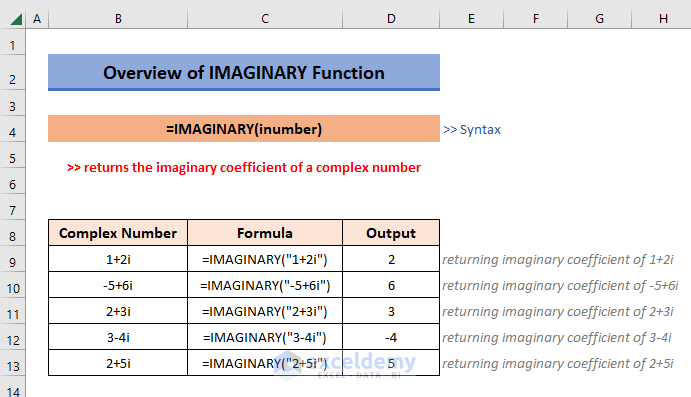Select the 'Complex Number' header cell

[x=118, y=233]
